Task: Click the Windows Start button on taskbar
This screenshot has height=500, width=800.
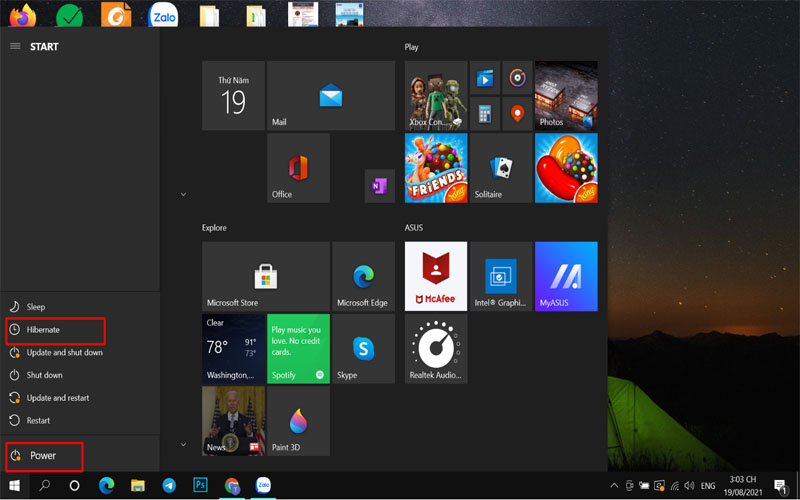Action: coord(16,486)
